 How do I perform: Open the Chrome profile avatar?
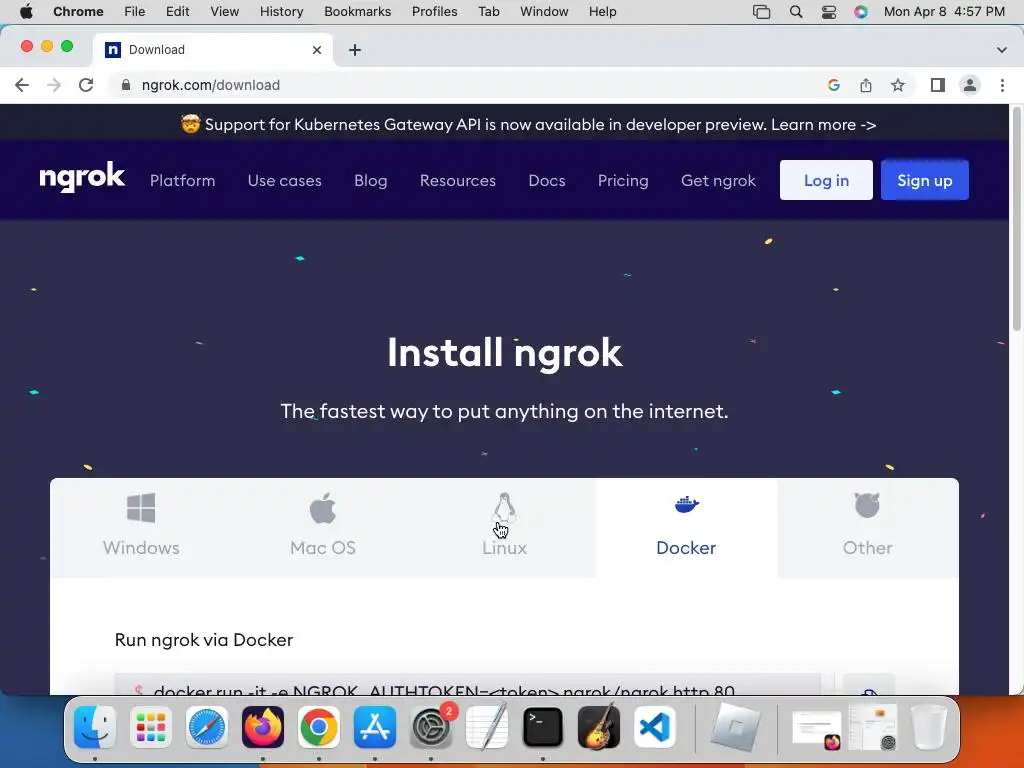point(970,85)
